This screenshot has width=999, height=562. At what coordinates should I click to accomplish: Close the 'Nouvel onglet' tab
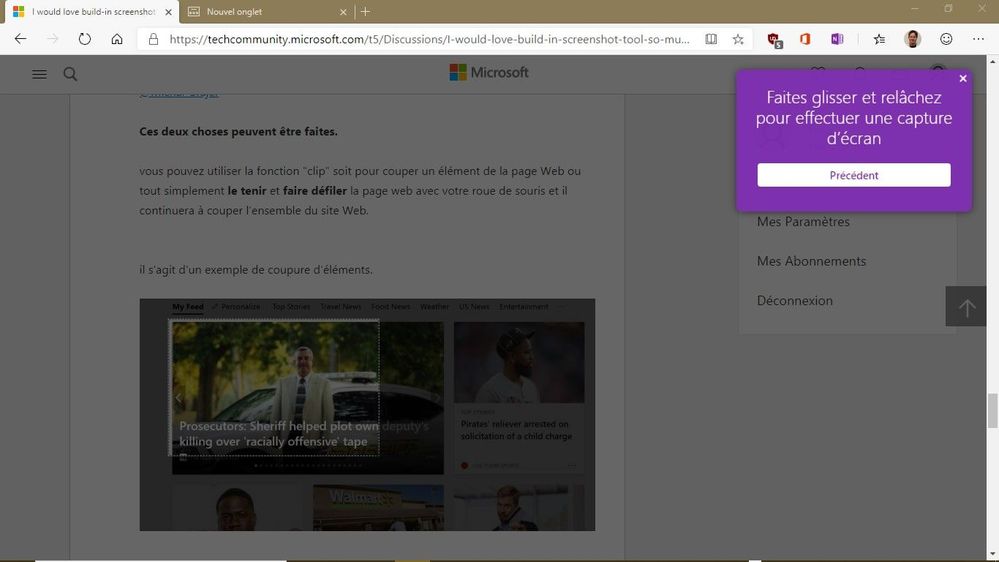[x=343, y=11]
